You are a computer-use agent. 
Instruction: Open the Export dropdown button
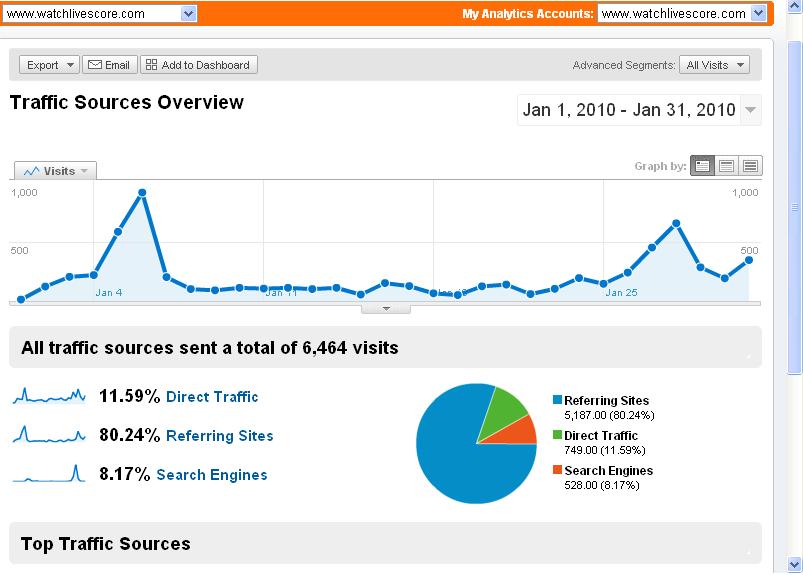(49, 65)
